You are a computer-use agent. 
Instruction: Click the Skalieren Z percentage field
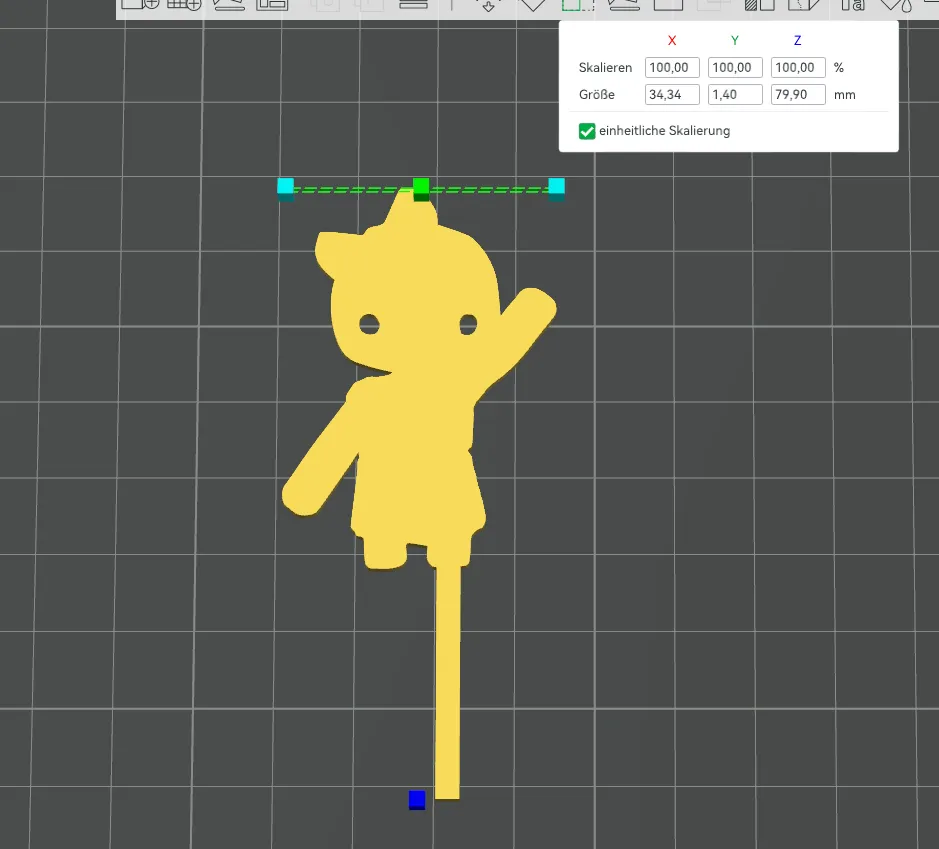point(798,68)
